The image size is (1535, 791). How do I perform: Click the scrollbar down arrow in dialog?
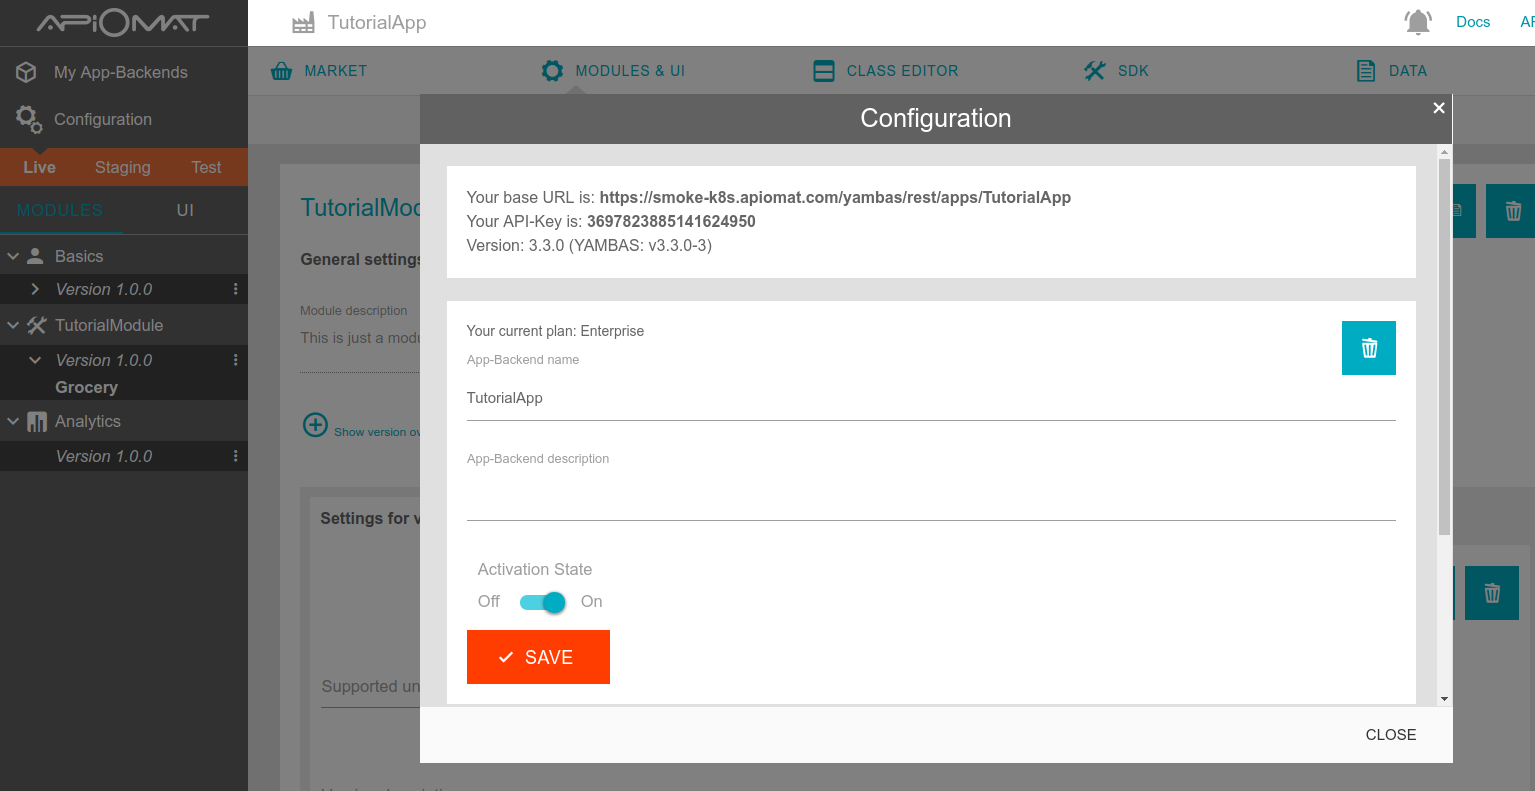pyautogui.click(x=1444, y=699)
